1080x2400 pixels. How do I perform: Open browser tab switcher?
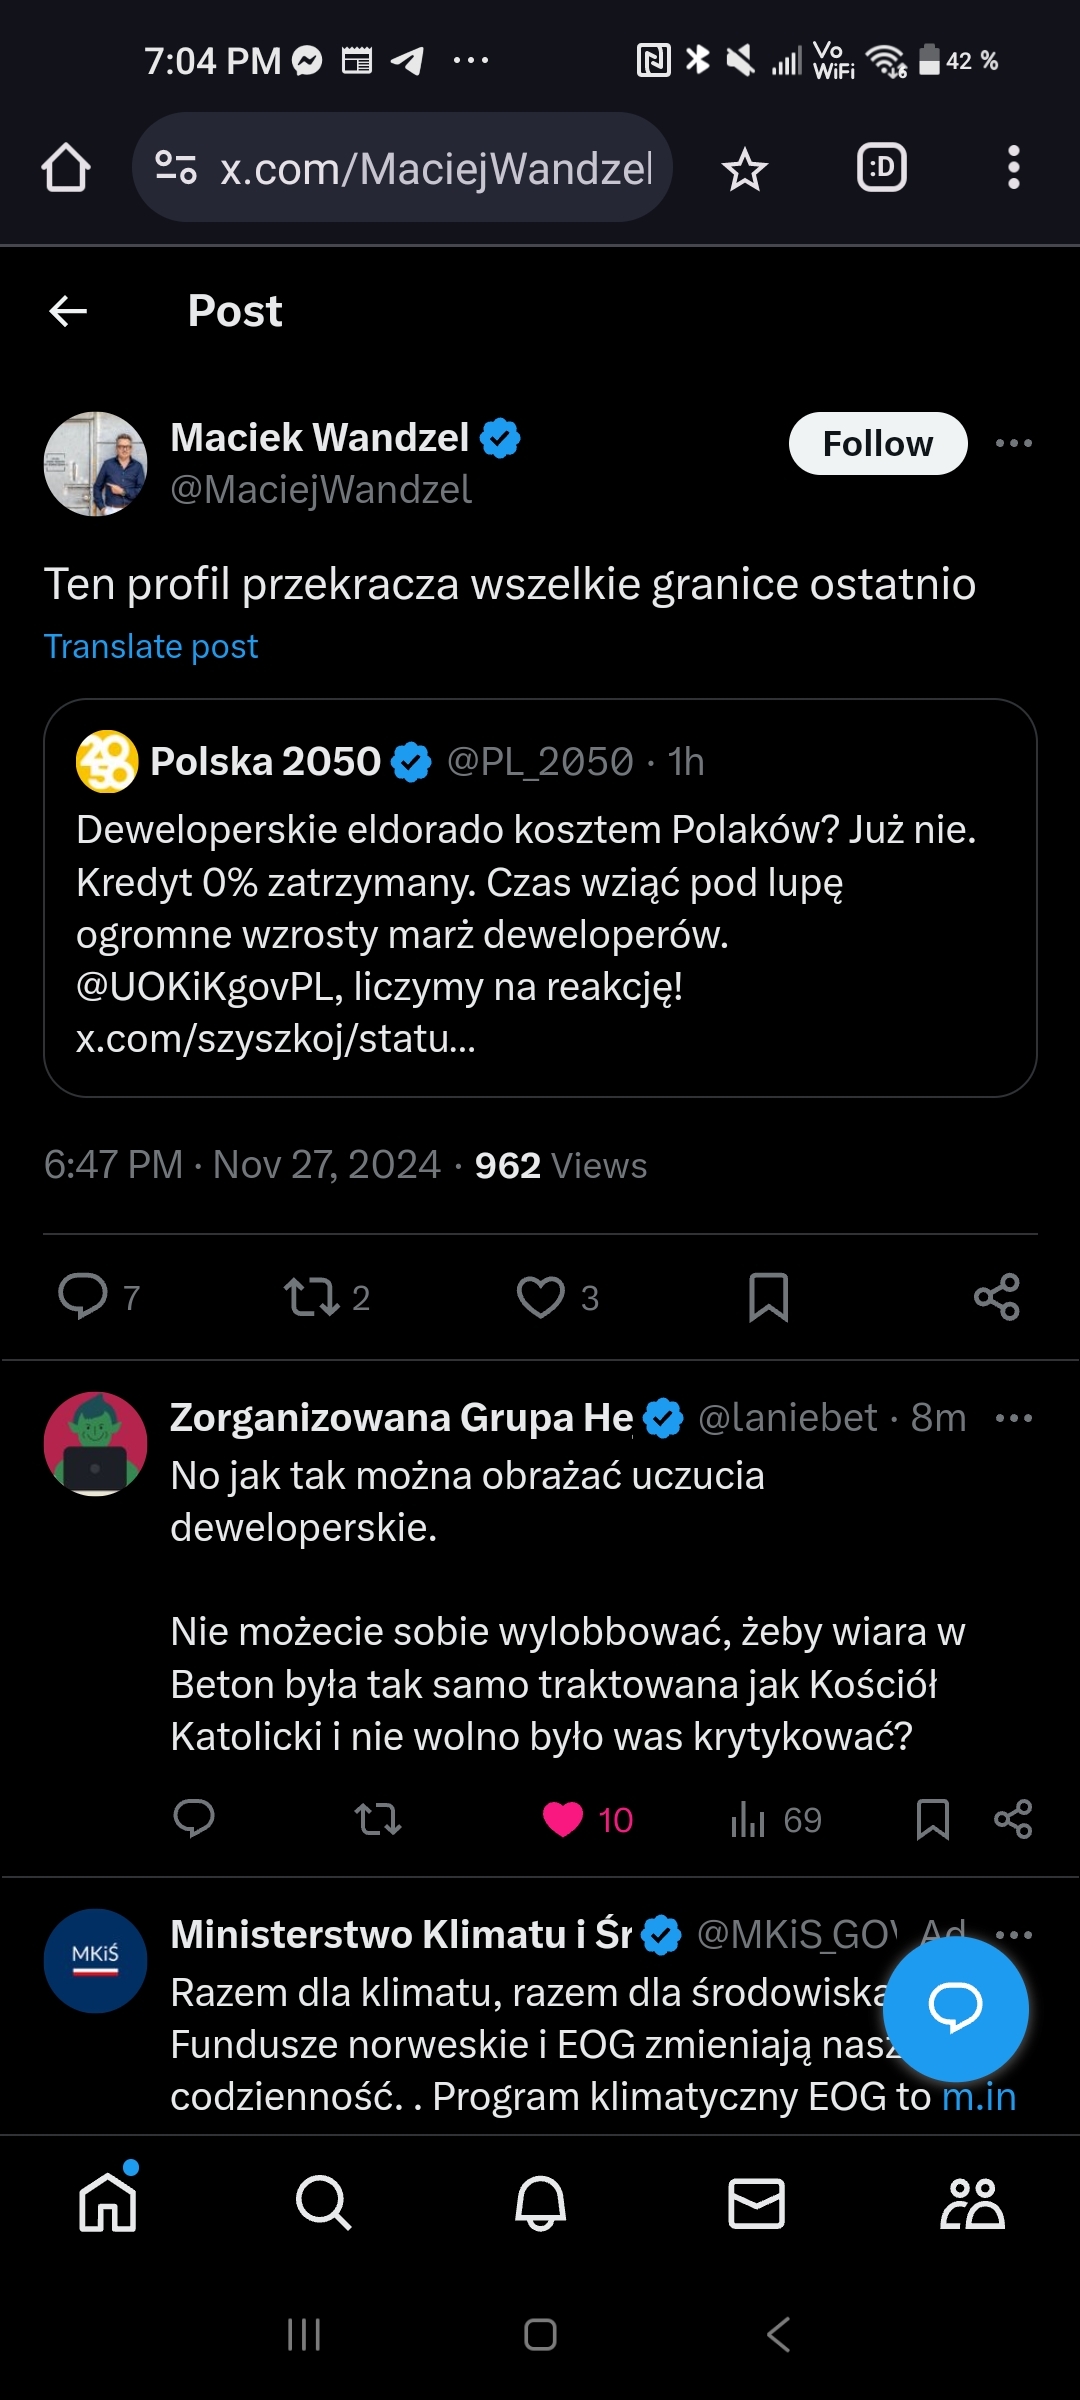(x=881, y=167)
